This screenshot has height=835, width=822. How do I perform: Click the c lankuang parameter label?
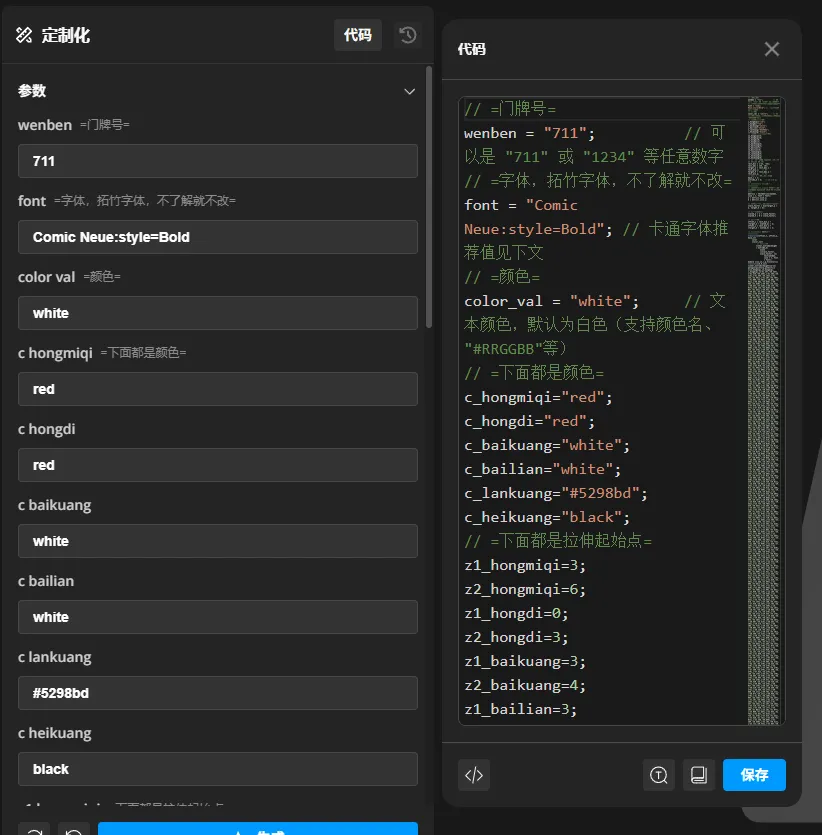[x=54, y=657]
